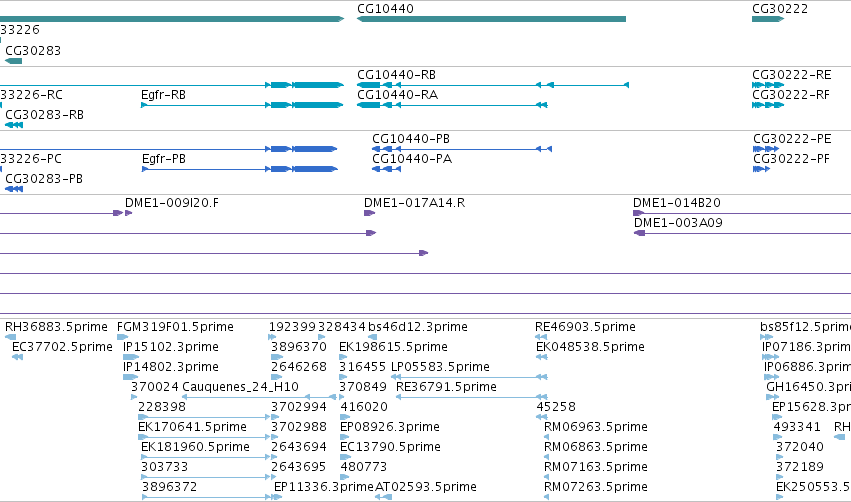Click the DME1-003A09 clone arrow

742,233
